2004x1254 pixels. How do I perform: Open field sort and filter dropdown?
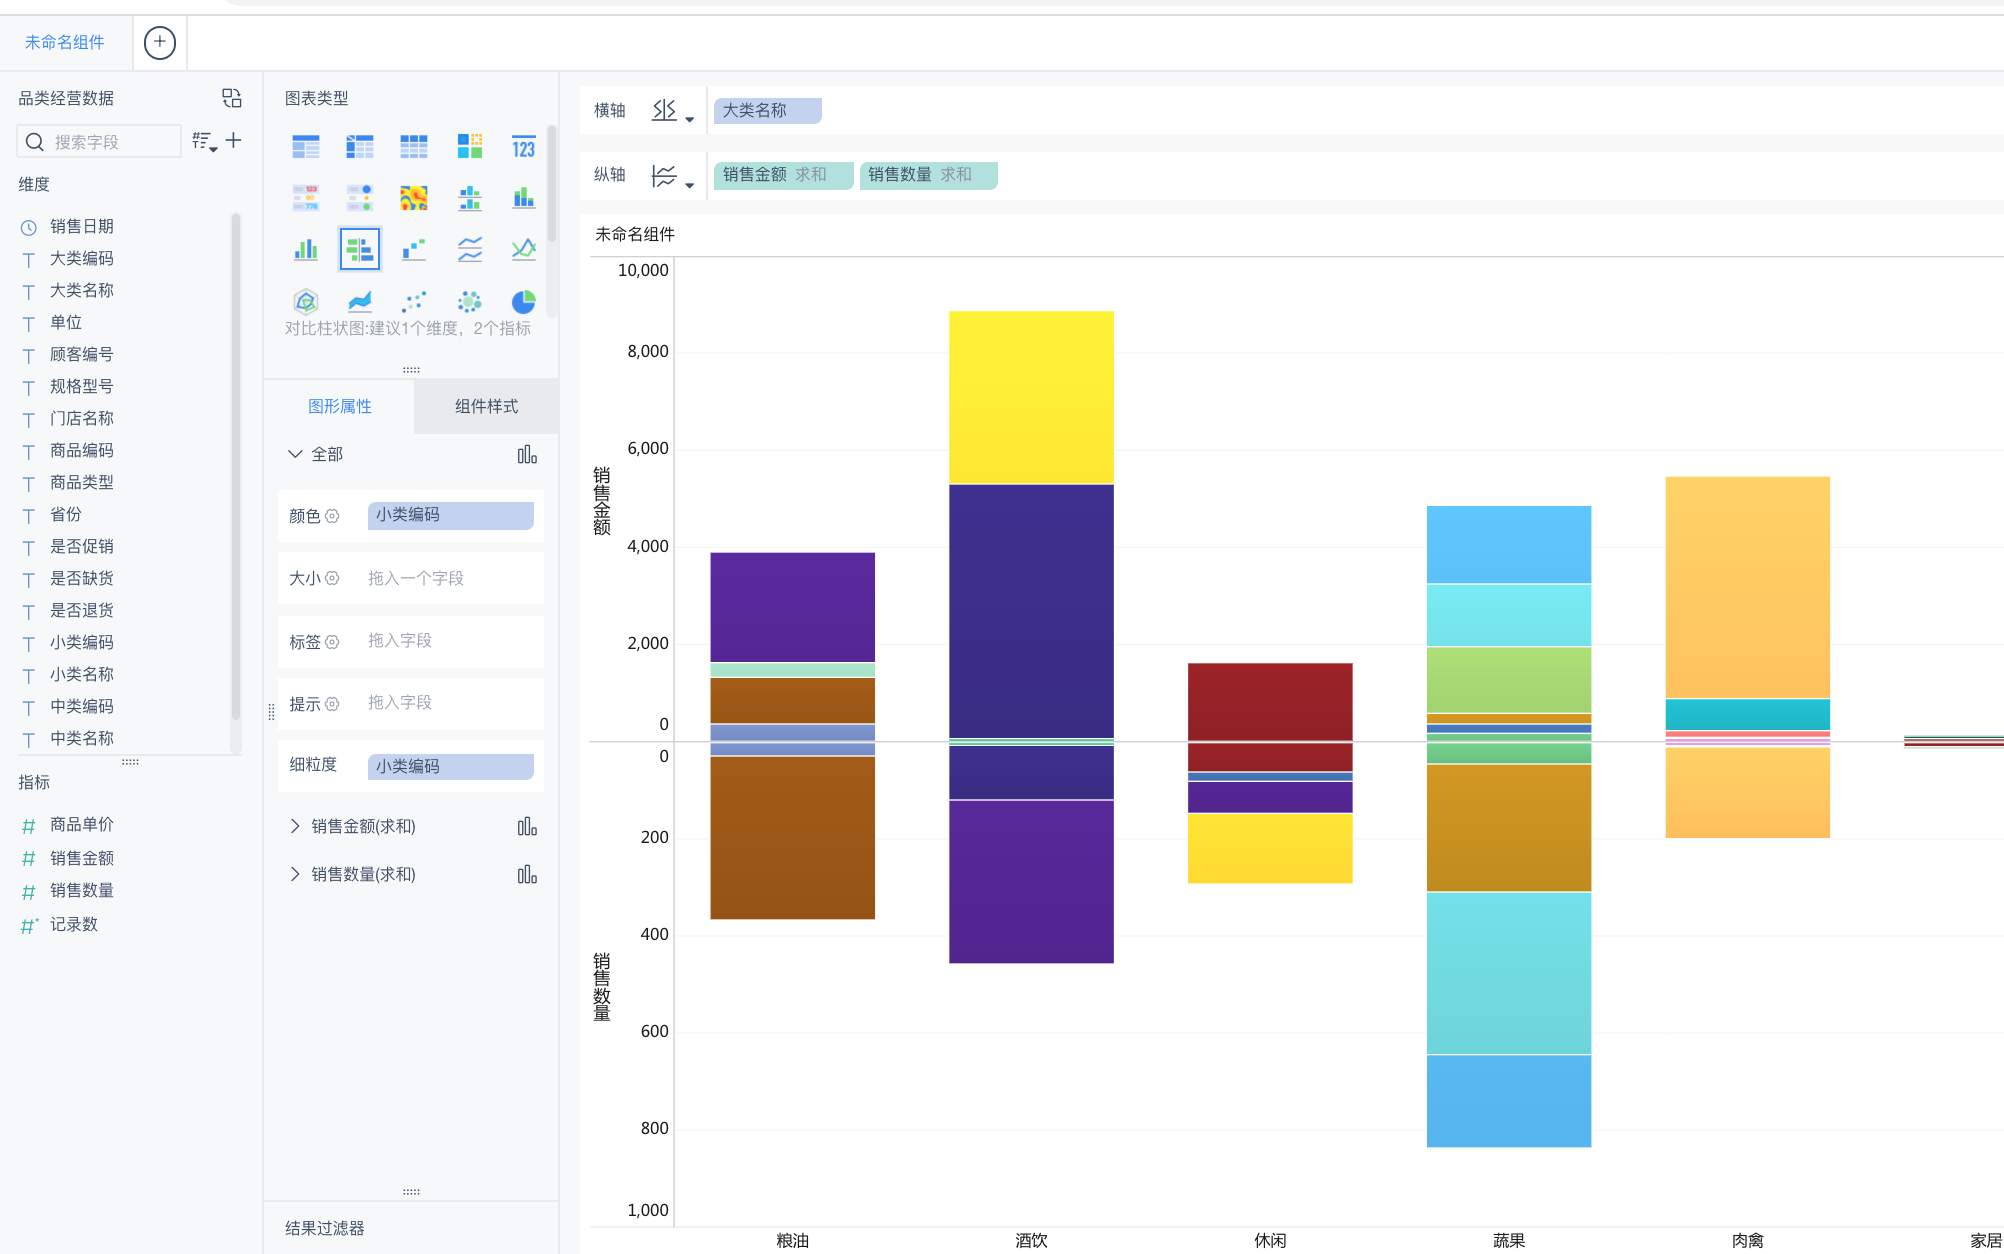point(204,142)
